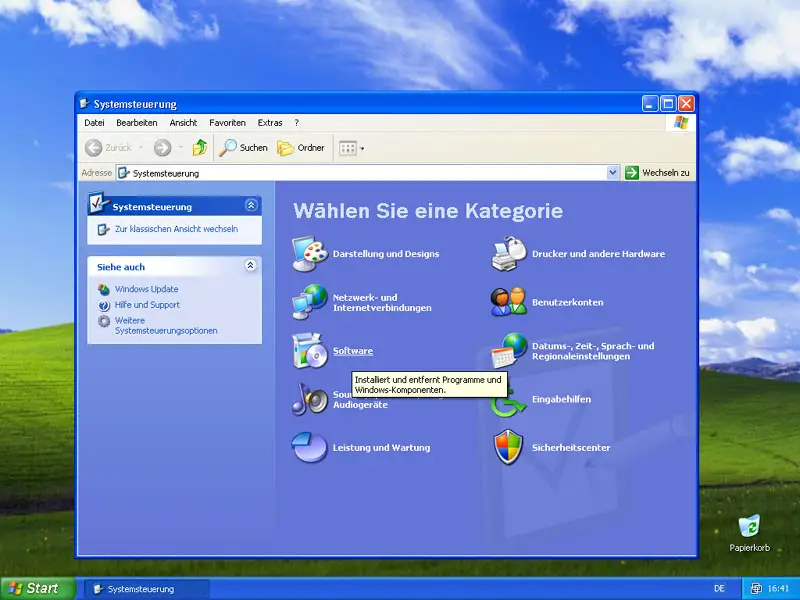Collapse the Systemsteuerung side panel
The height and width of the screenshot is (600, 800).
[251, 205]
